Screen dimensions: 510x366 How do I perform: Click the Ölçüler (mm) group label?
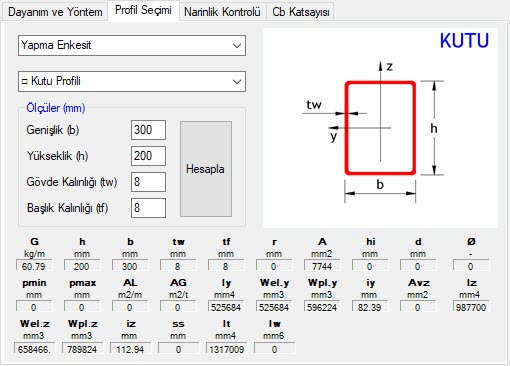pos(56,108)
